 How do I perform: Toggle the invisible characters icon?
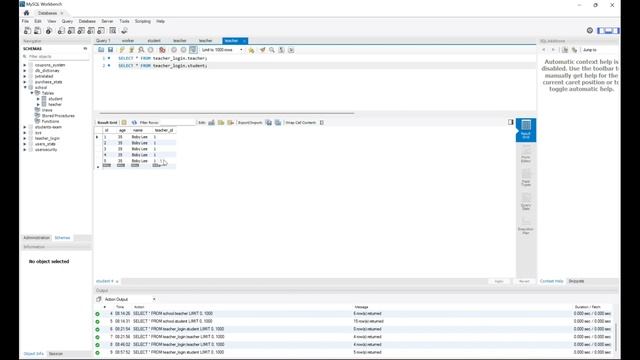281,50
